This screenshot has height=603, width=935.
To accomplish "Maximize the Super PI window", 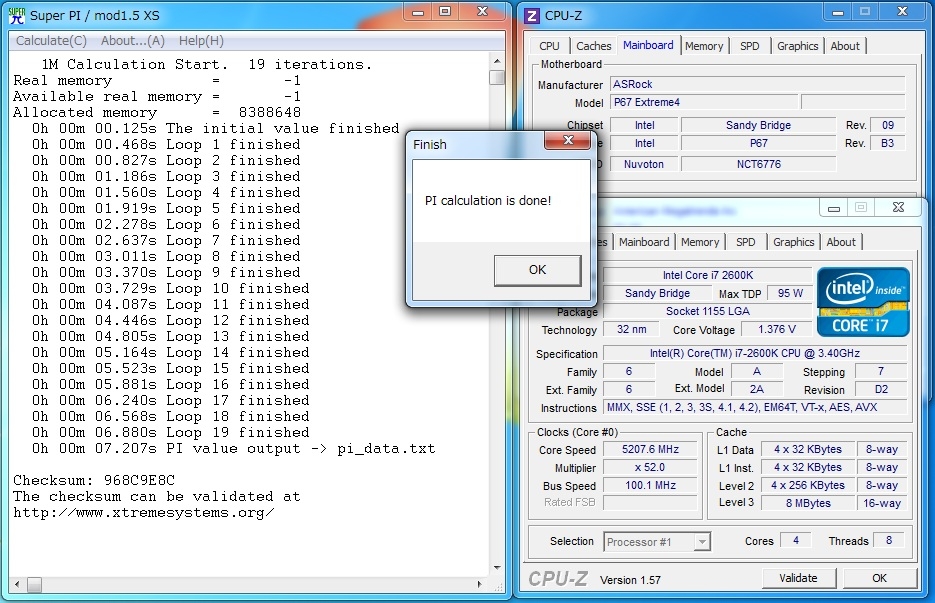I will tap(445, 12).
